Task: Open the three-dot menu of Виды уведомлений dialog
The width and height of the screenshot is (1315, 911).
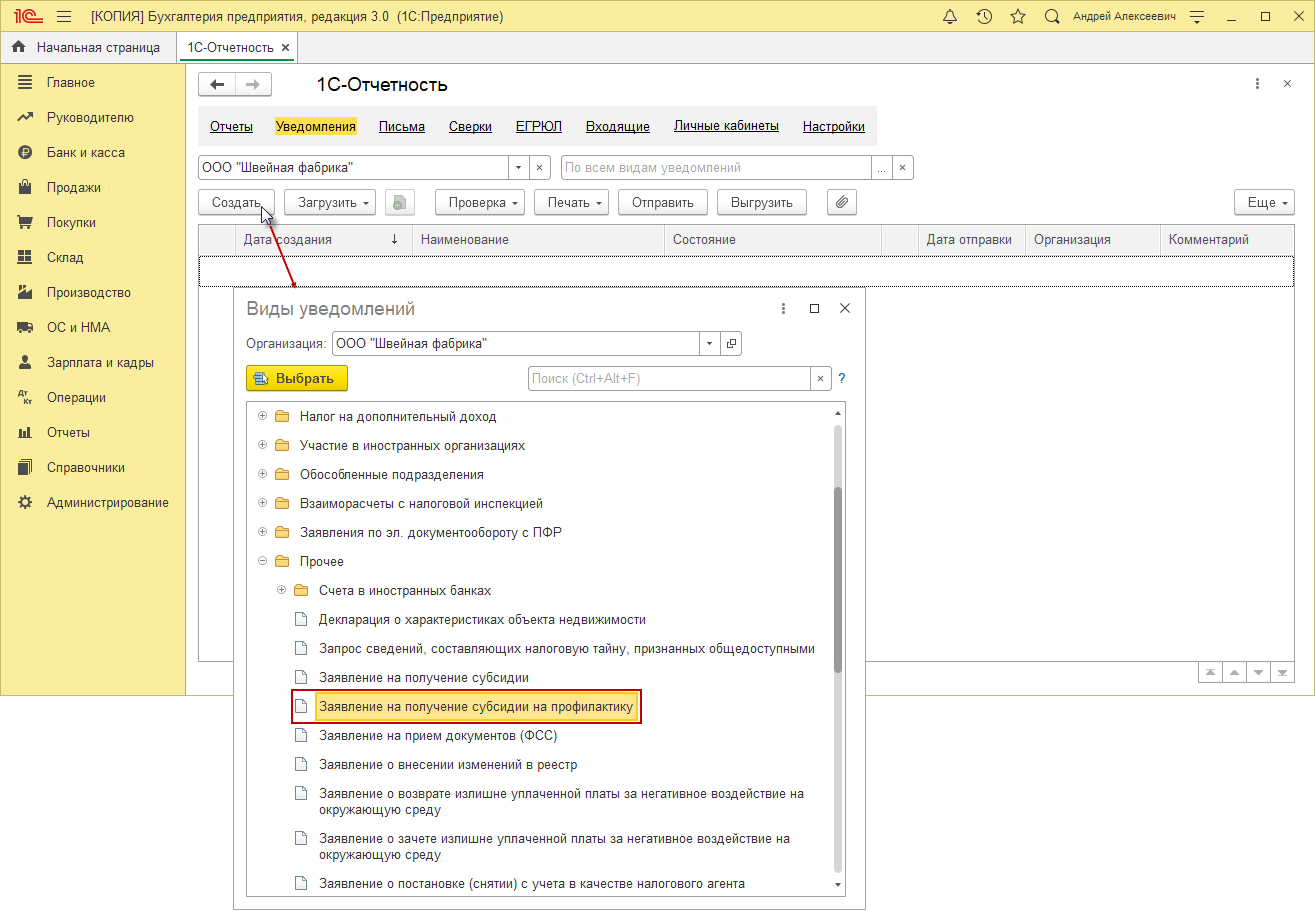Action: (784, 309)
